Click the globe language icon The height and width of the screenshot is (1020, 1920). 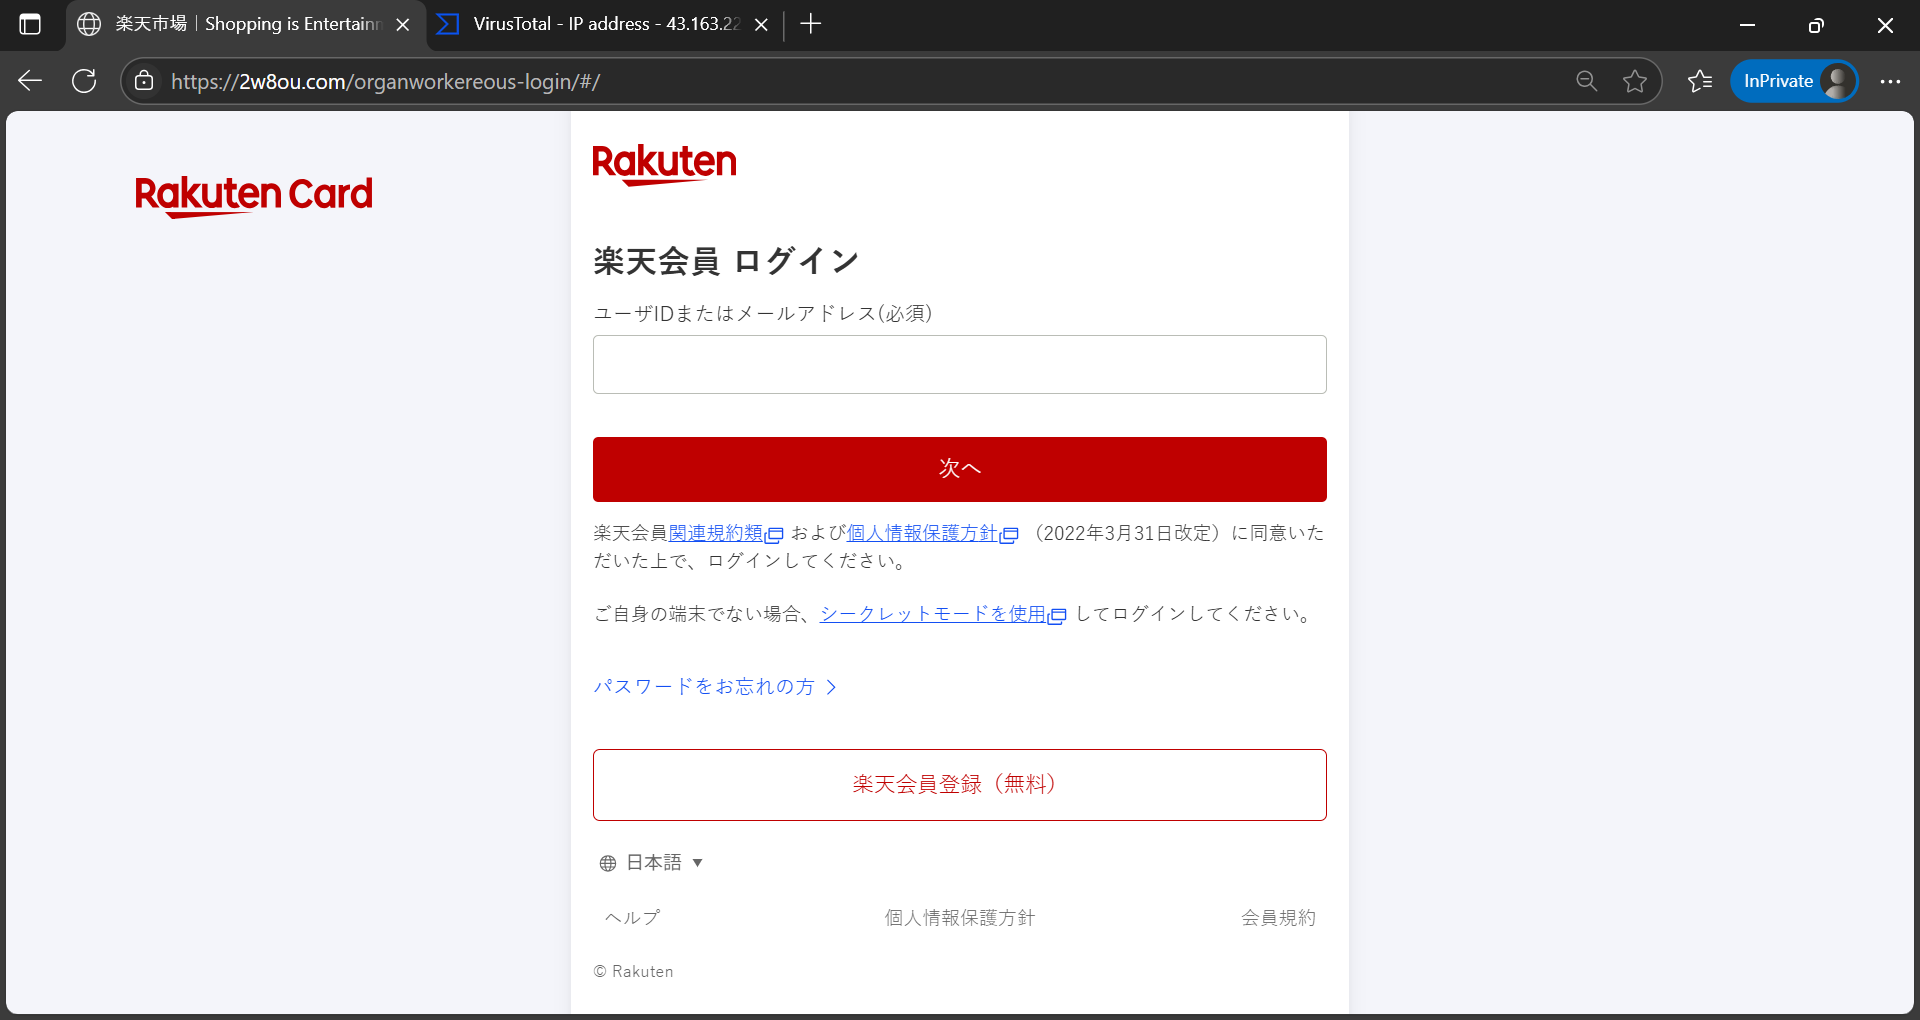pos(608,863)
